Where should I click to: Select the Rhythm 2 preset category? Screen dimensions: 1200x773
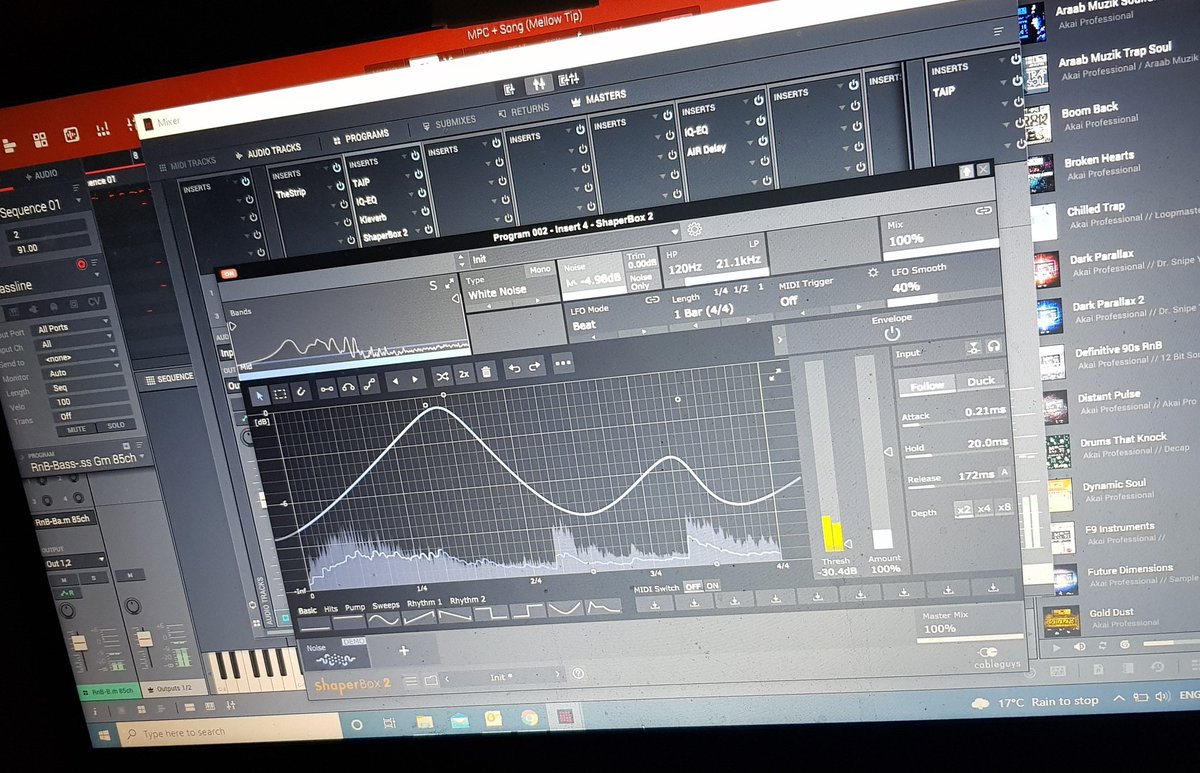coord(468,600)
